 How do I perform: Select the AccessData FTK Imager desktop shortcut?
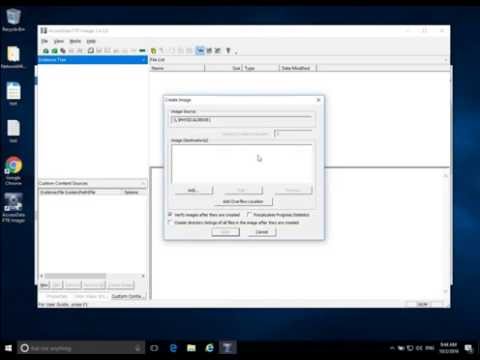13,207
